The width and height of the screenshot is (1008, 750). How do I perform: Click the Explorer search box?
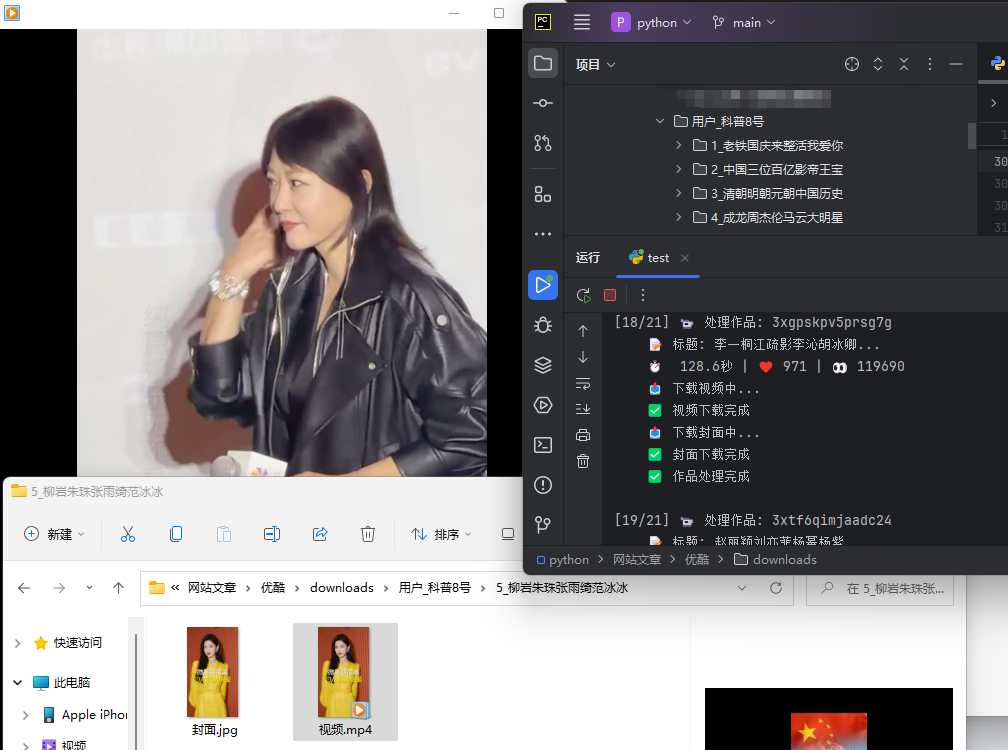pyautogui.click(x=880, y=588)
